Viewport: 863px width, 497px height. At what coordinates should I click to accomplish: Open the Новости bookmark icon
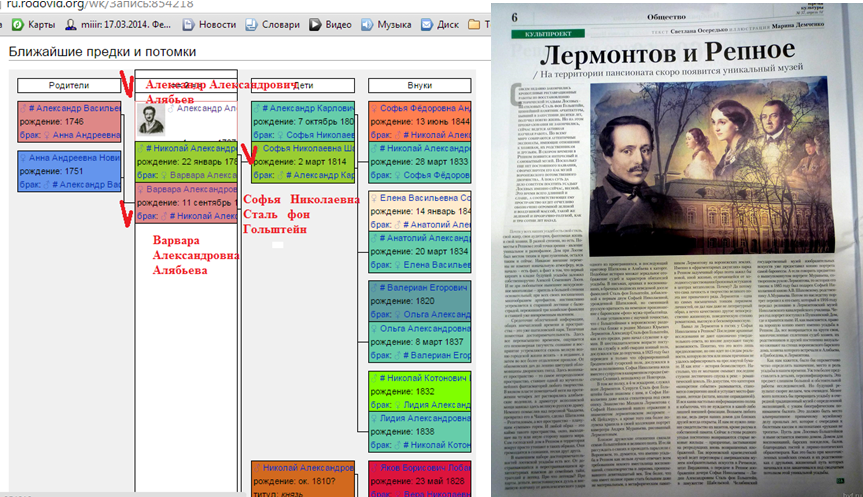(188, 25)
